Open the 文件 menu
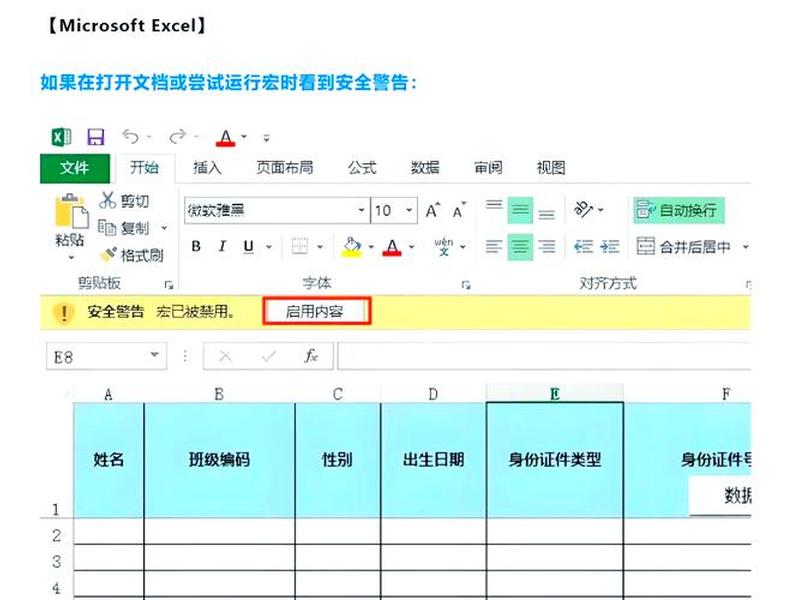Image resolution: width=800 pixels, height=600 pixels. tap(74, 168)
